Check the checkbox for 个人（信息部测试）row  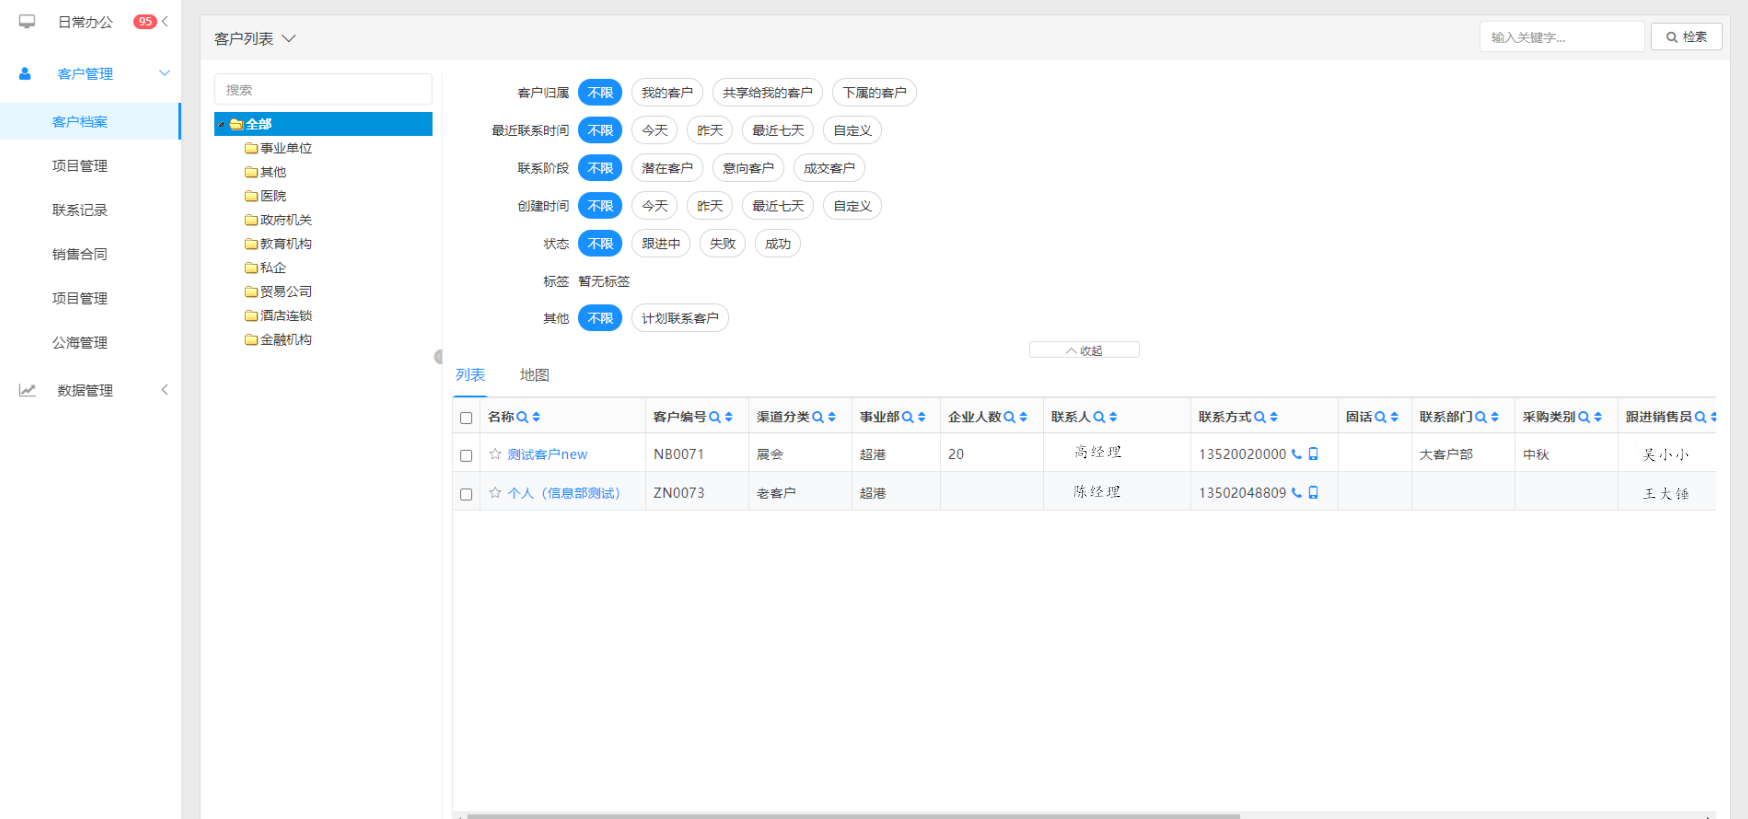(x=466, y=495)
